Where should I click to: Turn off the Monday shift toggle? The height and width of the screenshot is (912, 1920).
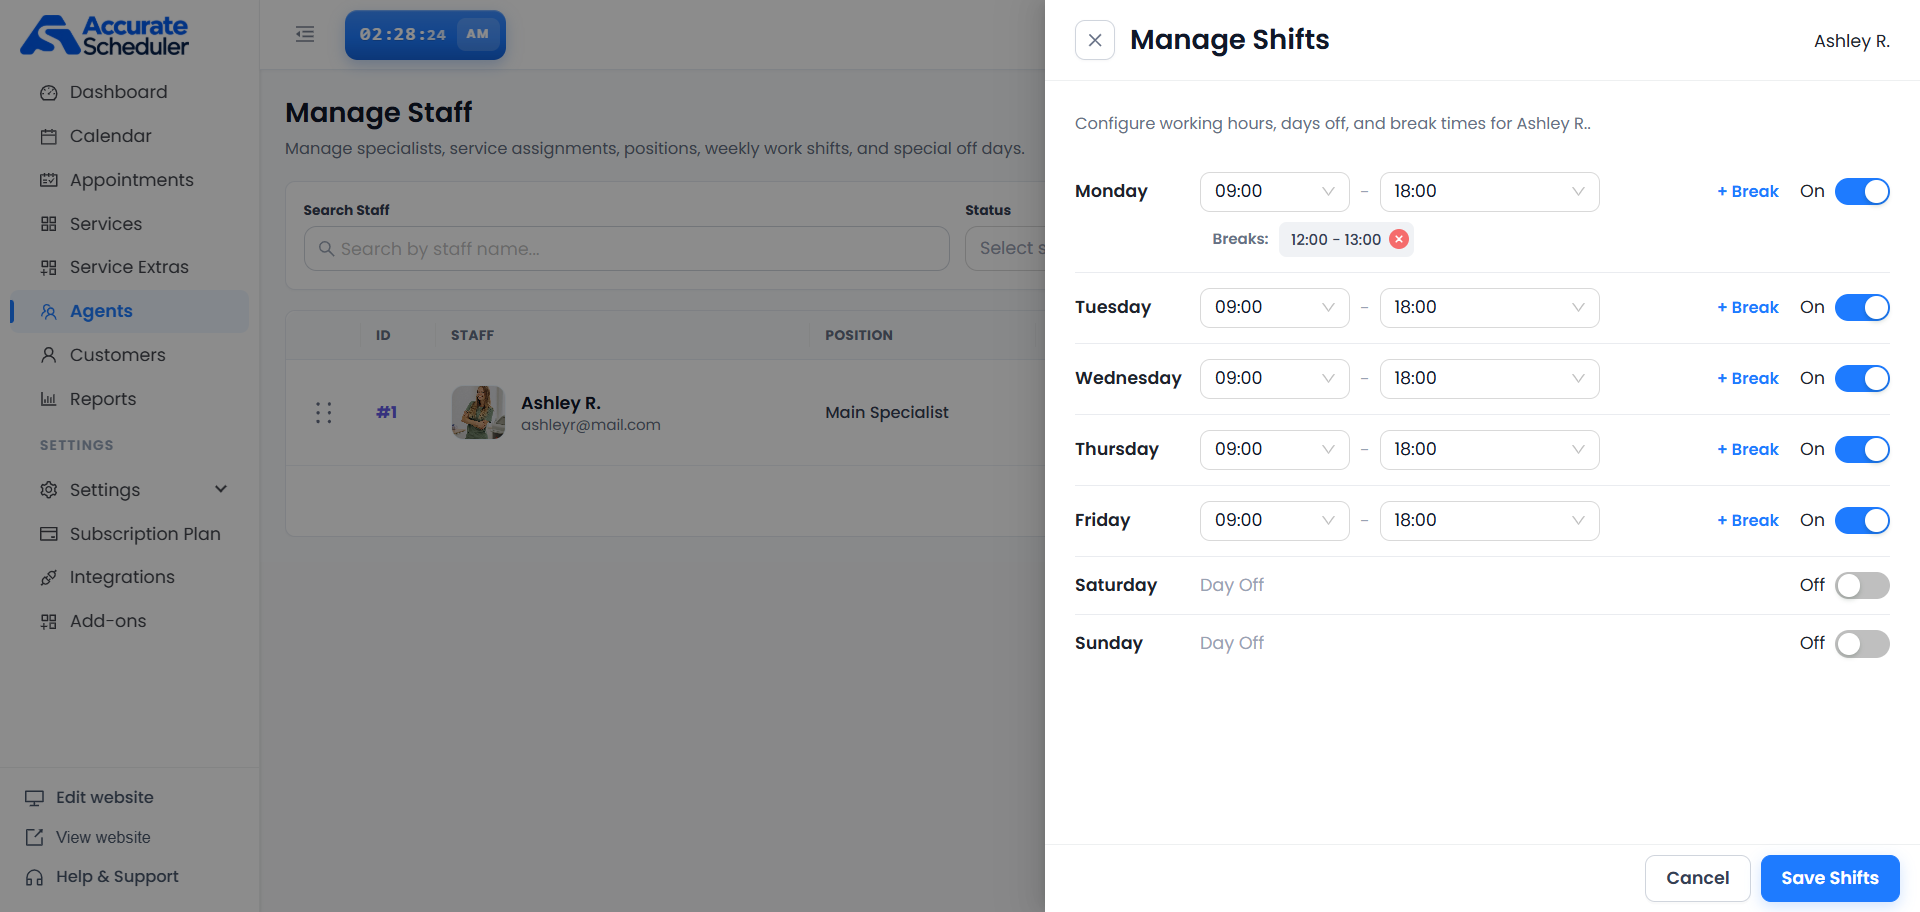click(x=1862, y=191)
